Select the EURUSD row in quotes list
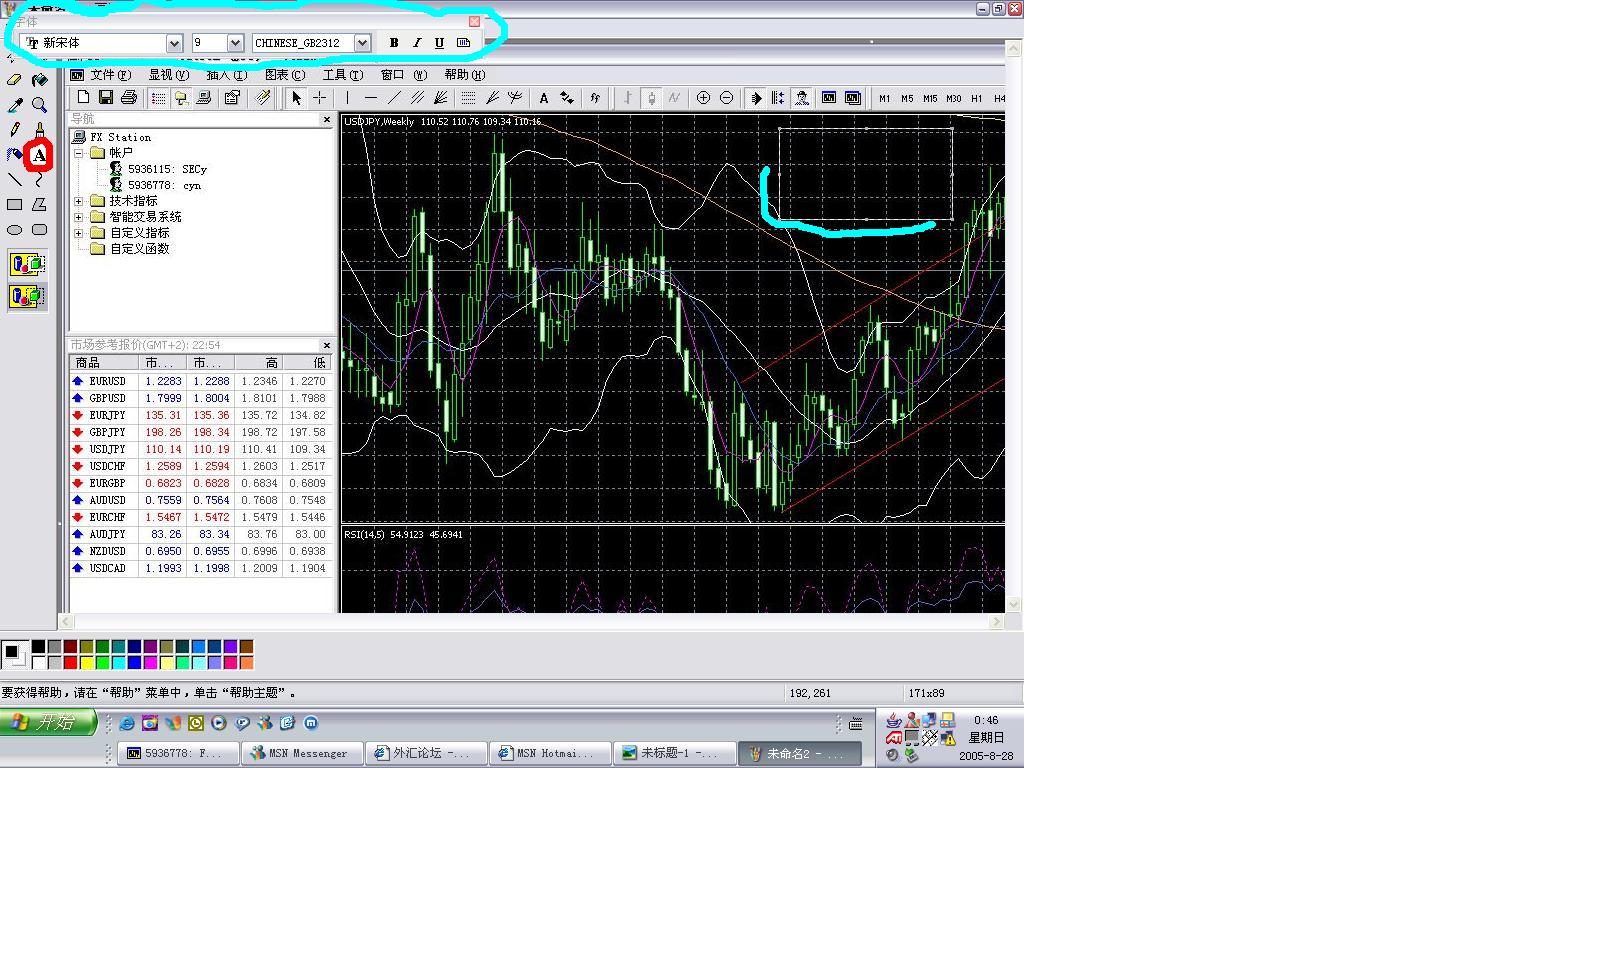Image resolution: width=1620 pixels, height=960 pixels. (x=200, y=381)
